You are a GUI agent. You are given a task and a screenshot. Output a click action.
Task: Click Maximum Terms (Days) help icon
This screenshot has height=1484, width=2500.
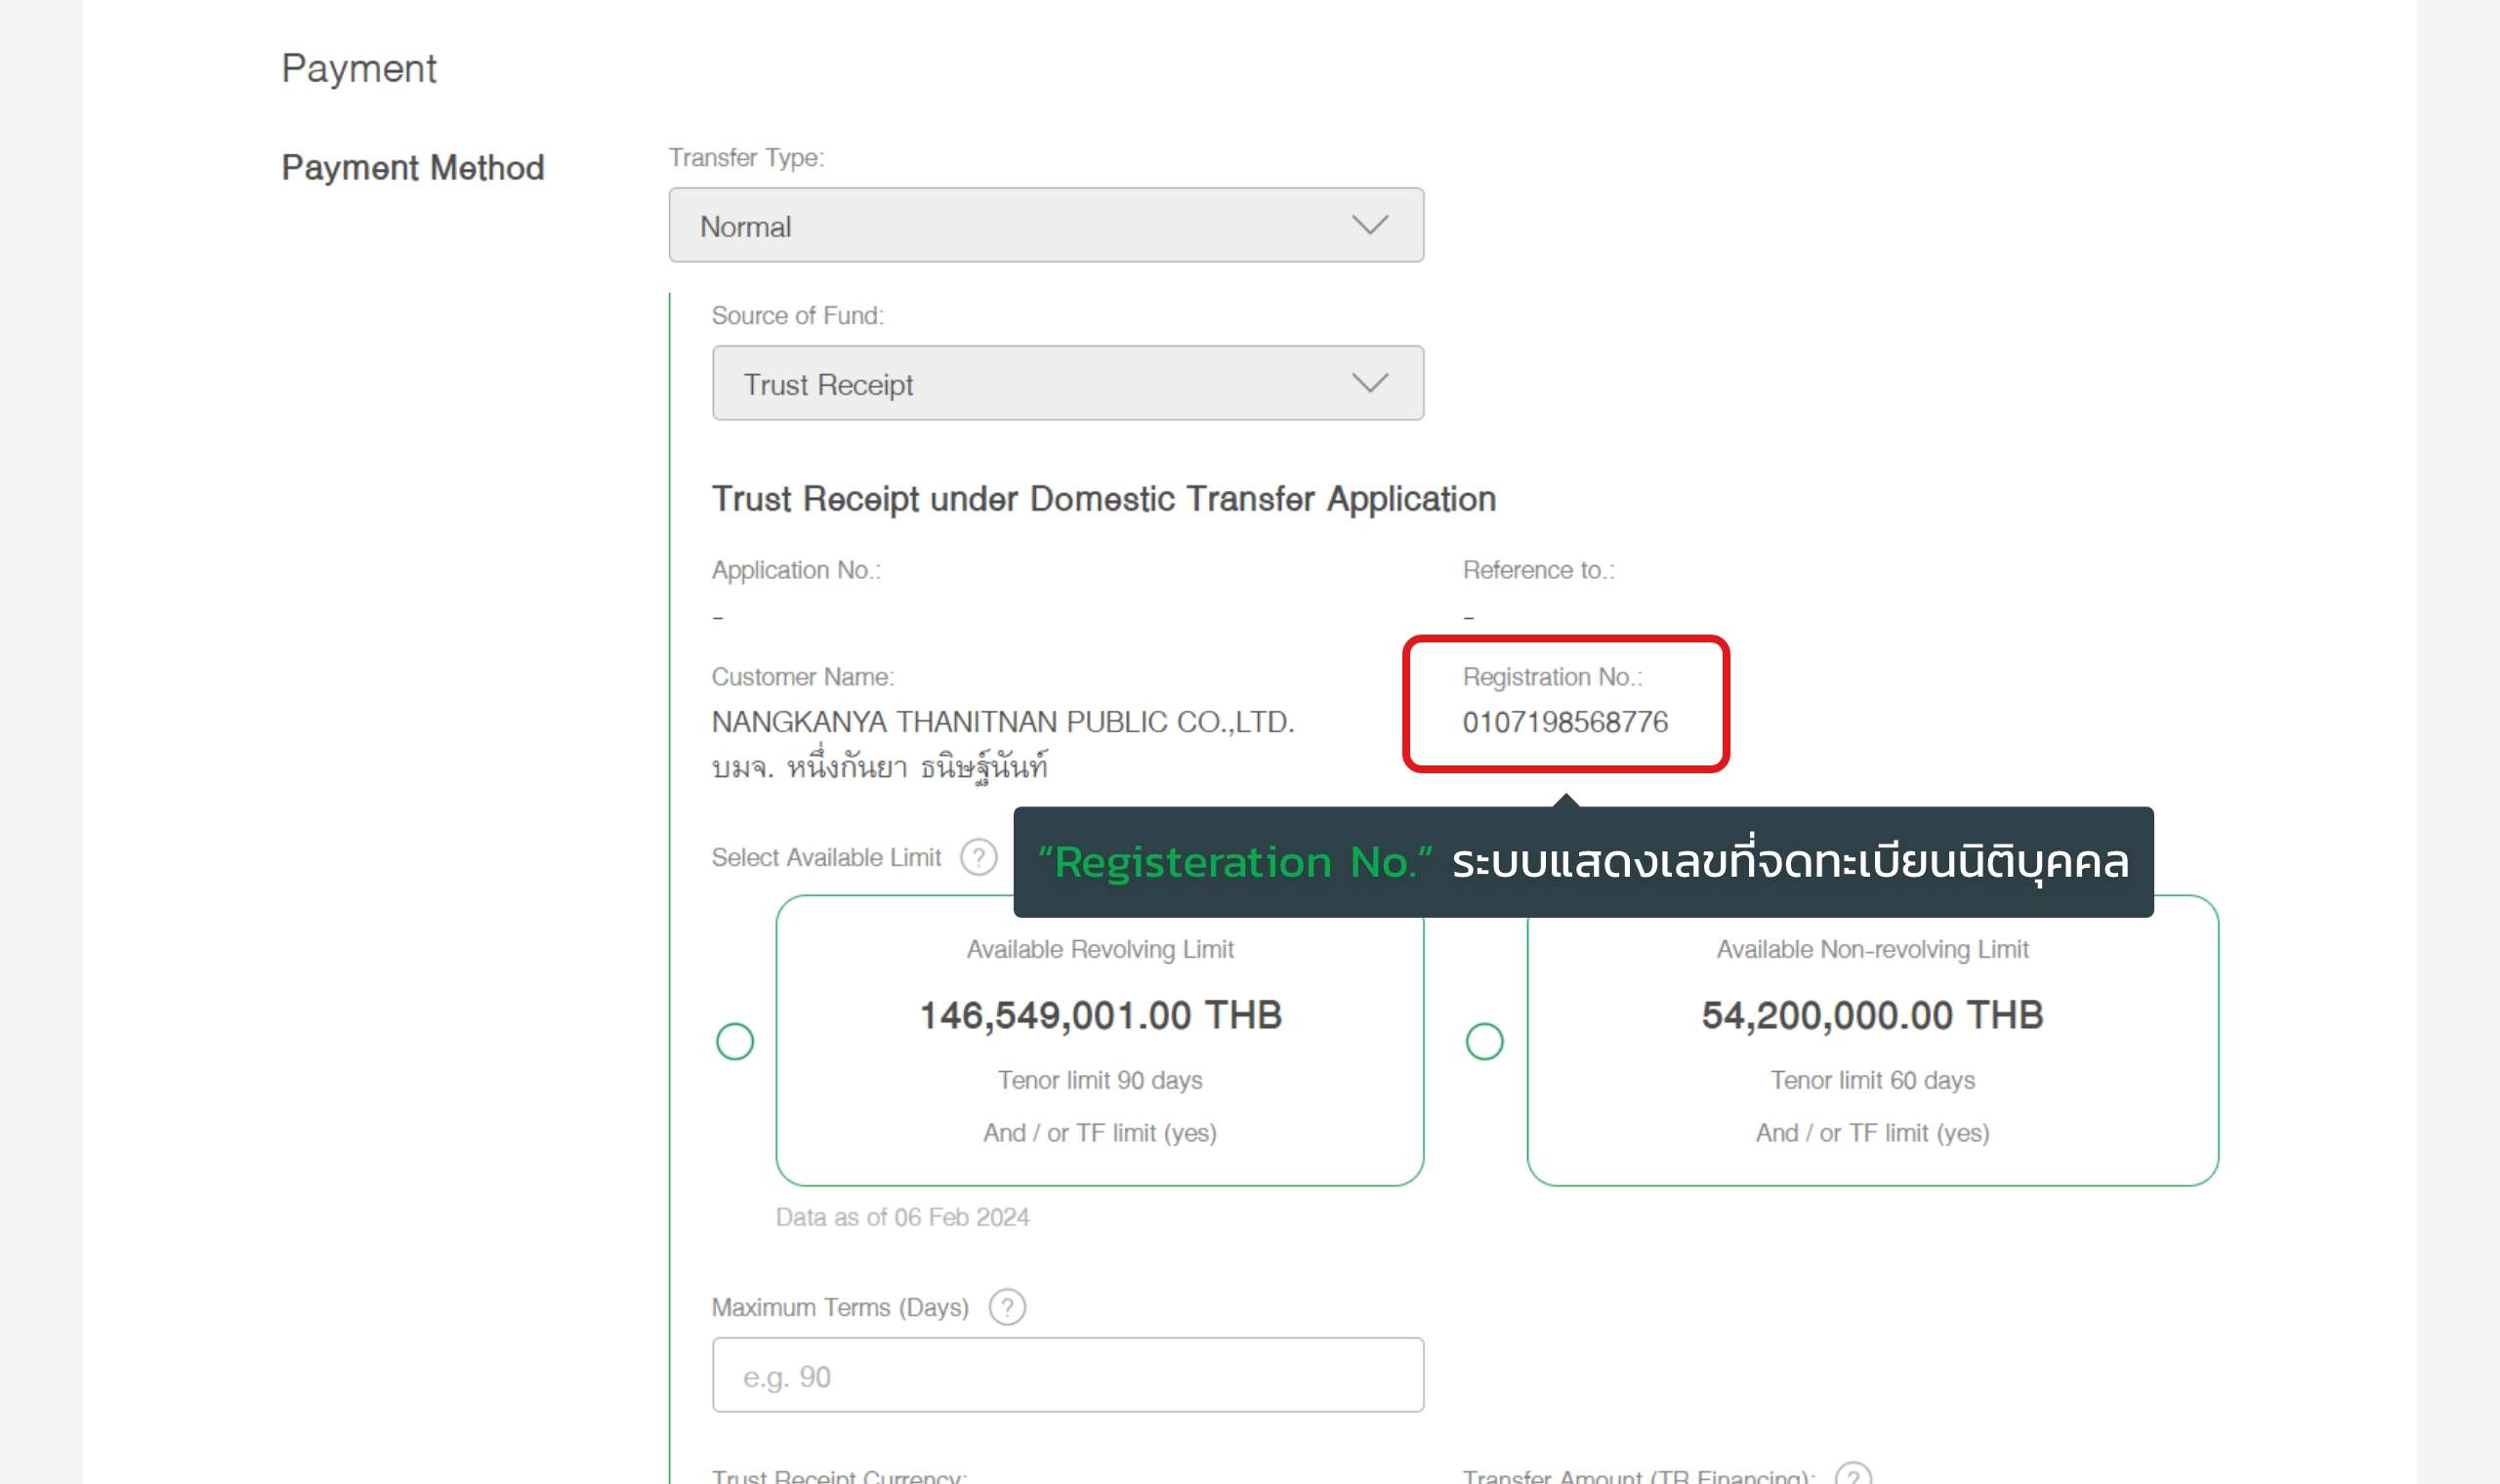click(1007, 1307)
